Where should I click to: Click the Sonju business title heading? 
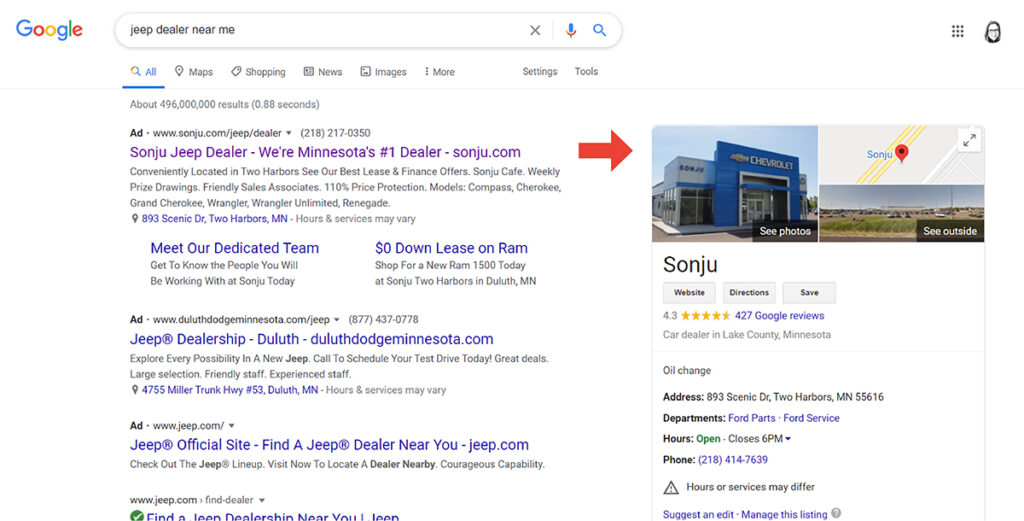tap(690, 264)
